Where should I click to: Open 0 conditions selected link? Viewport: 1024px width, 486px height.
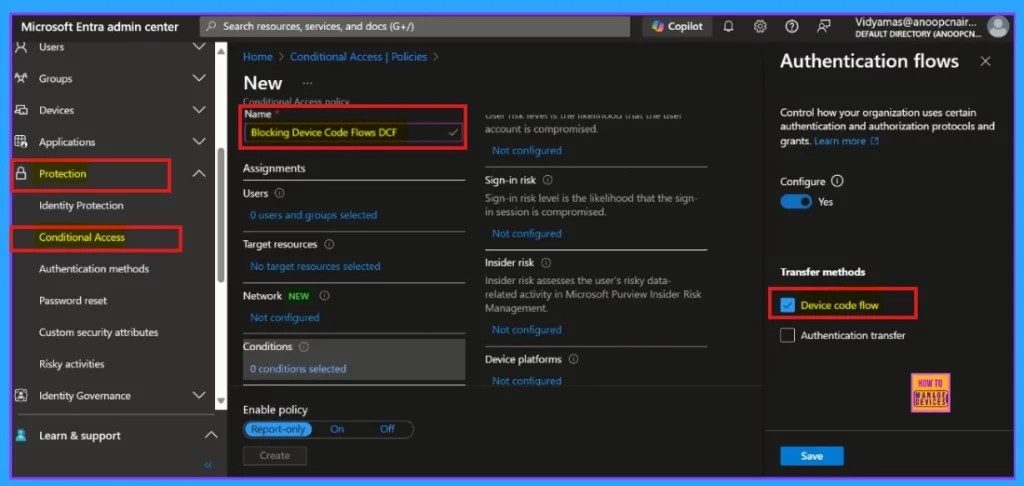pyautogui.click(x=298, y=369)
